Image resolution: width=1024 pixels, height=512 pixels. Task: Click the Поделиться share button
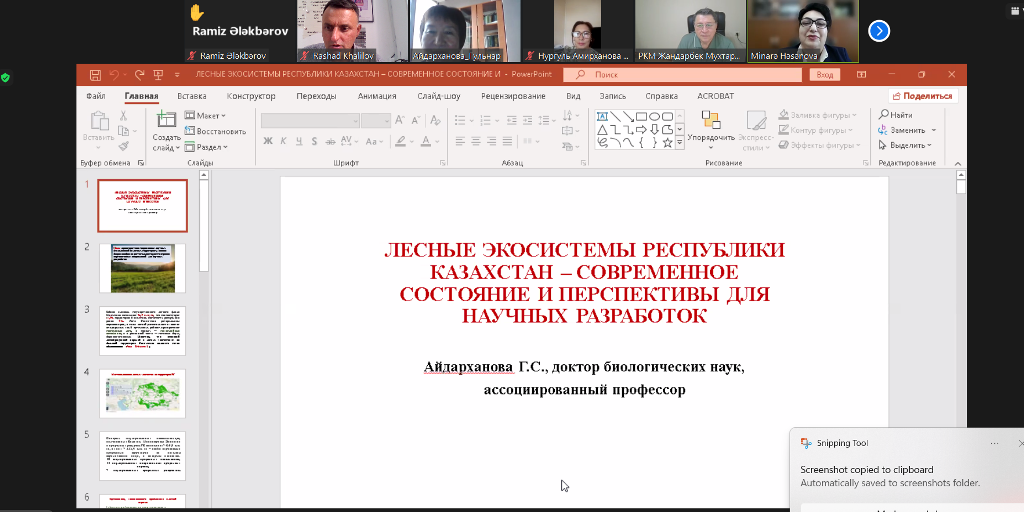coord(923,96)
